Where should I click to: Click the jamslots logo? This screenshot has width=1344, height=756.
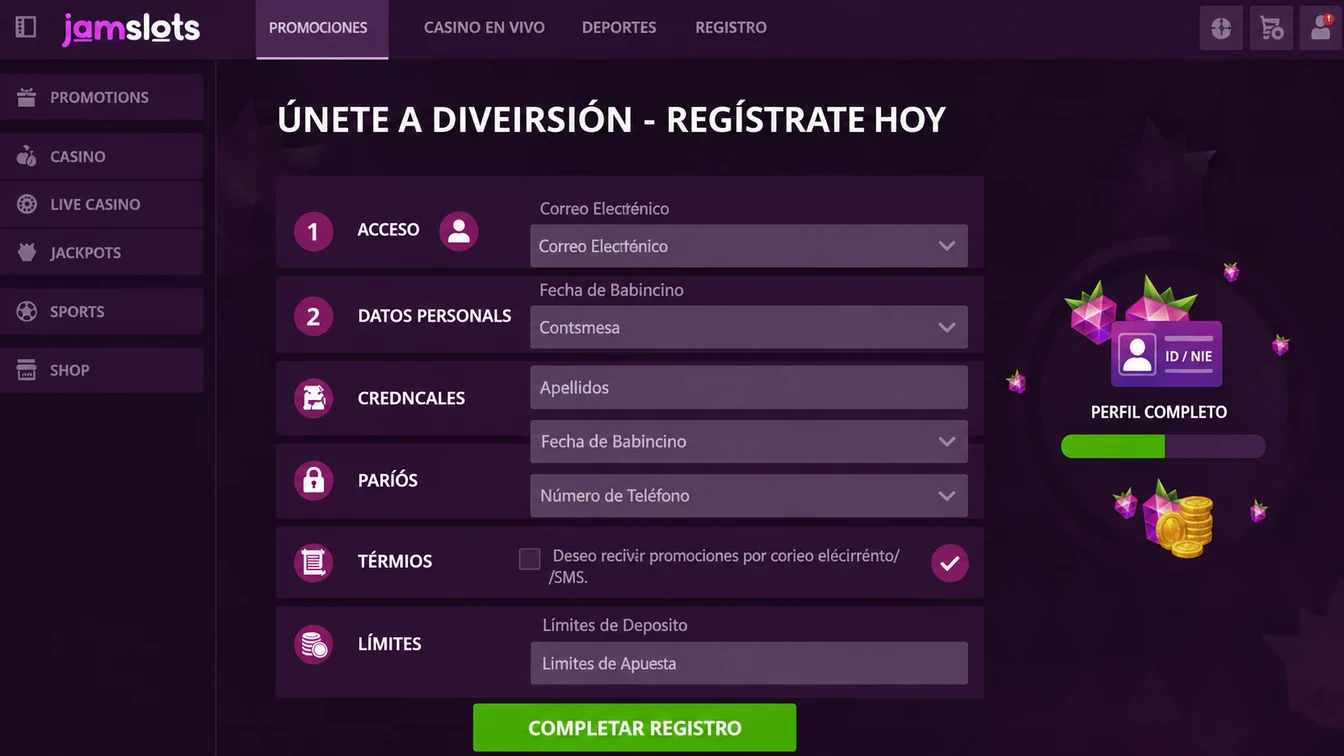(x=131, y=28)
